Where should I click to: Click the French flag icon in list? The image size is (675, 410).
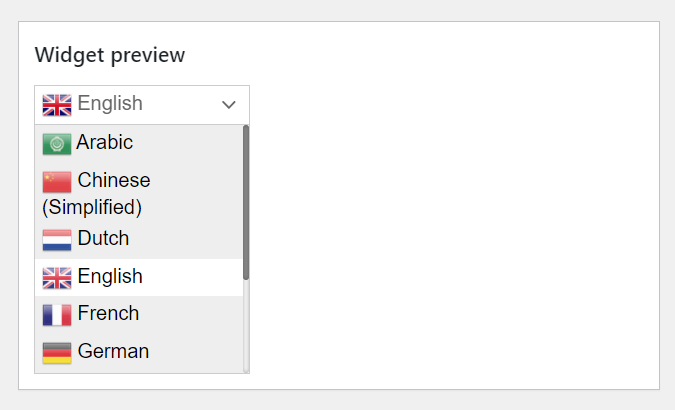[57, 315]
